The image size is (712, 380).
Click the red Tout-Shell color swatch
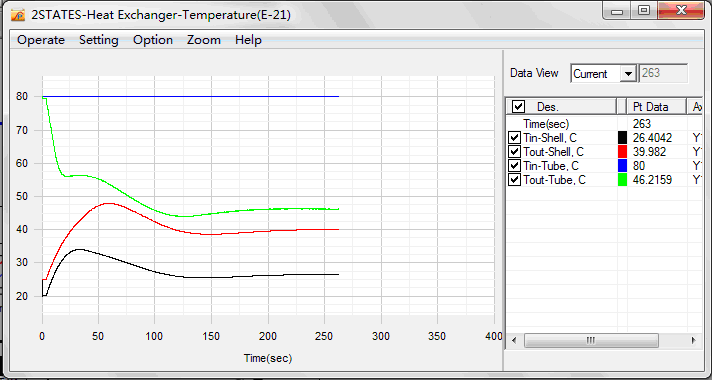[x=623, y=152]
